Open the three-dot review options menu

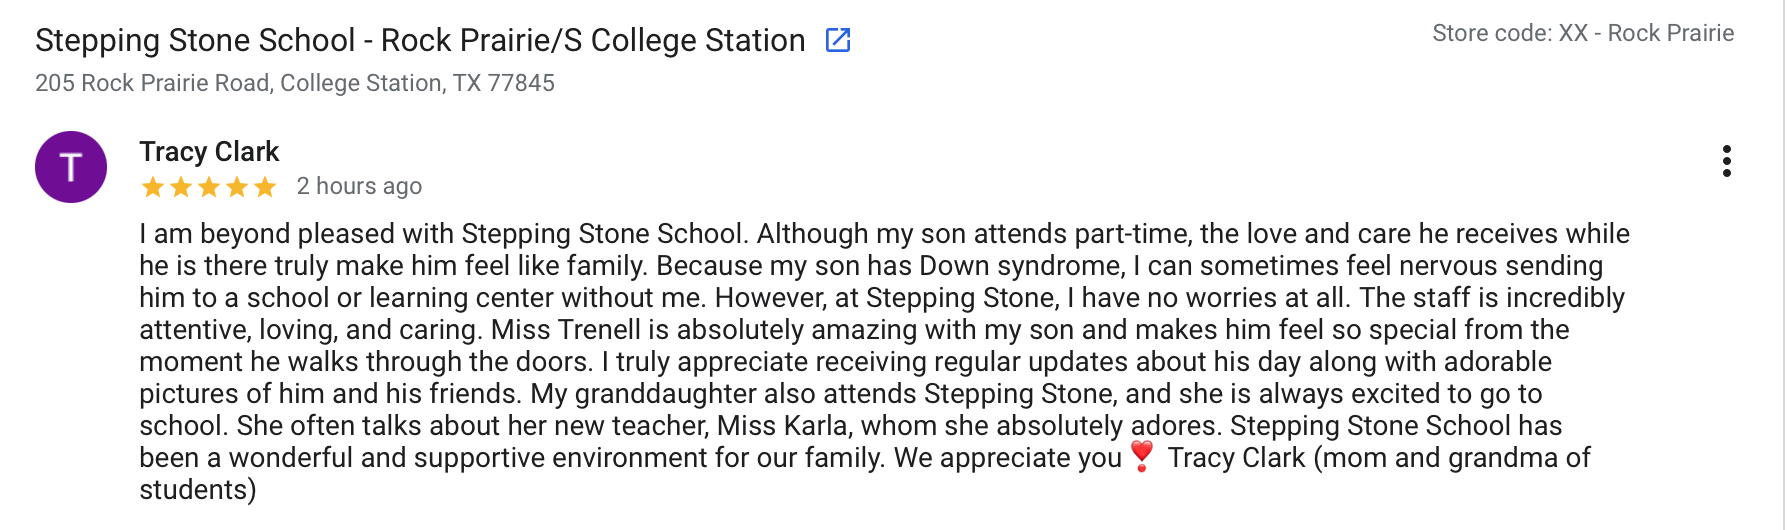click(x=1726, y=161)
